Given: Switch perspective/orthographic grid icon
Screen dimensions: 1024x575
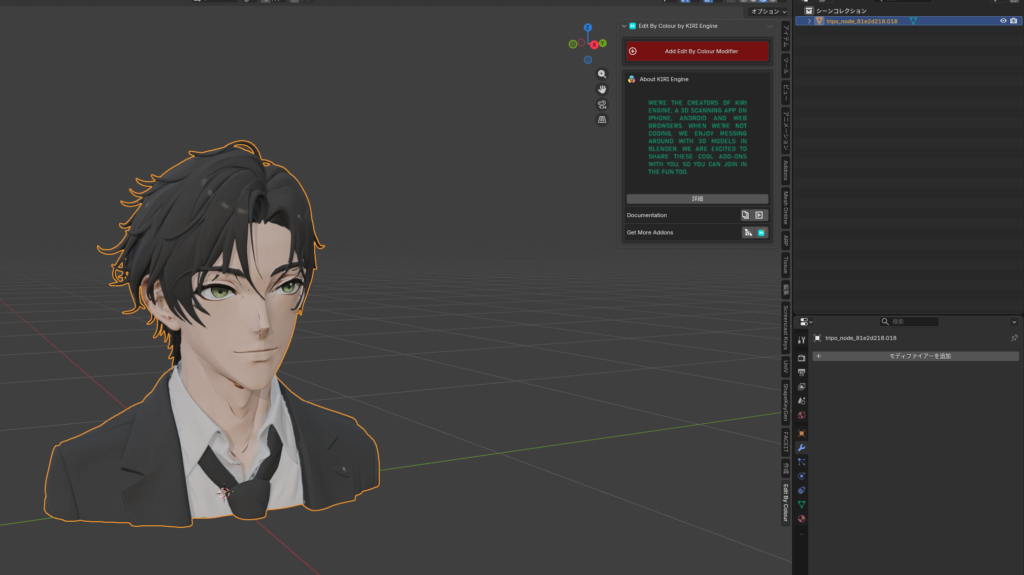Looking at the screenshot, I should (602, 119).
